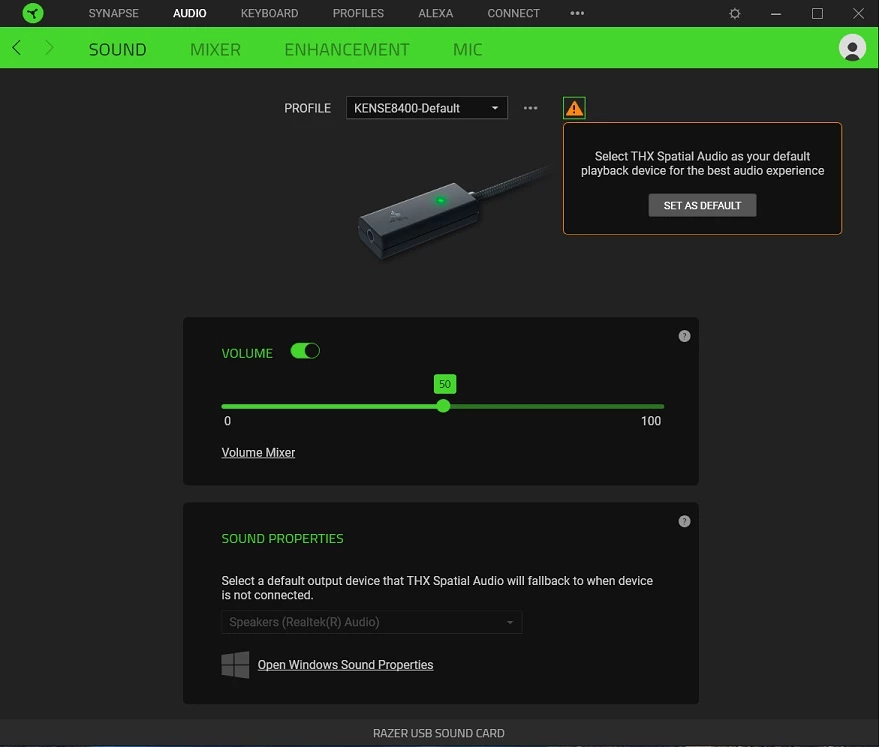Screen dimensions: 879x747
Task: Switch to the Enhancement sub-tab
Action: pyautogui.click(x=347, y=49)
